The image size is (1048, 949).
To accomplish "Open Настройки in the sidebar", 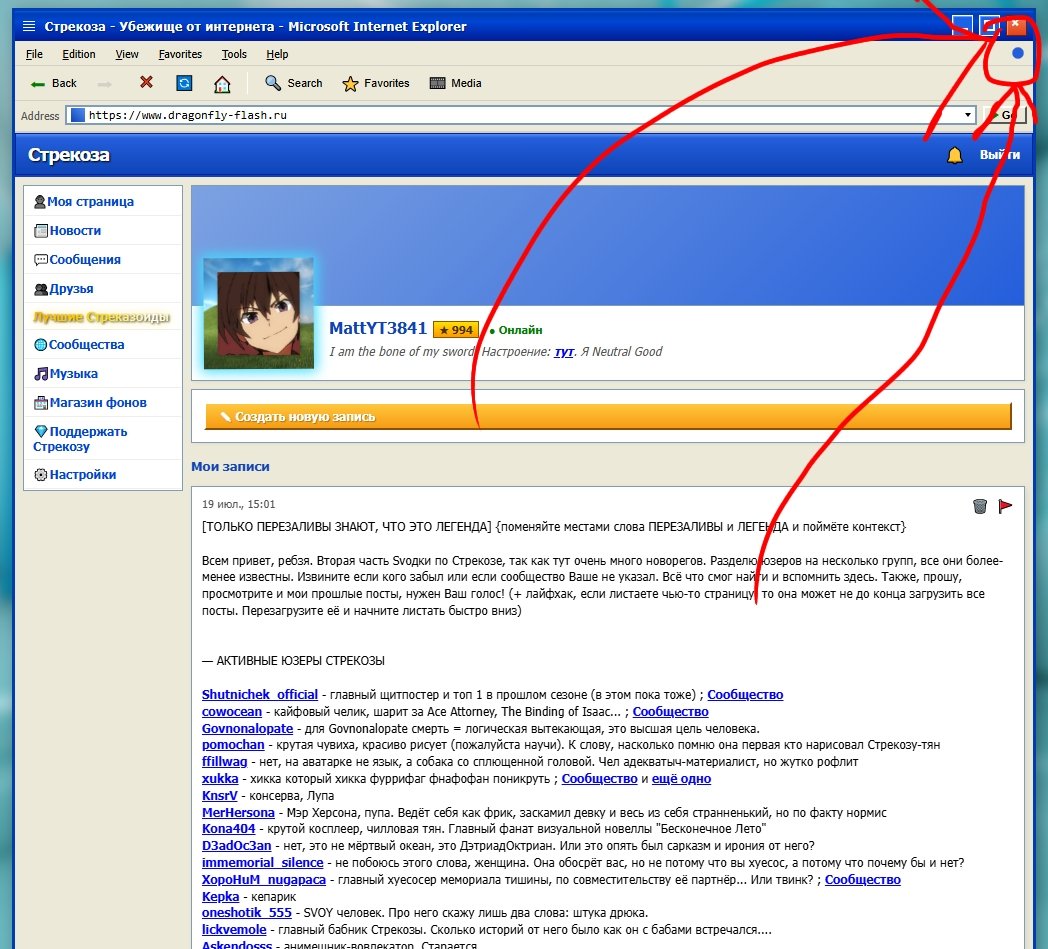I will [103, 474].
